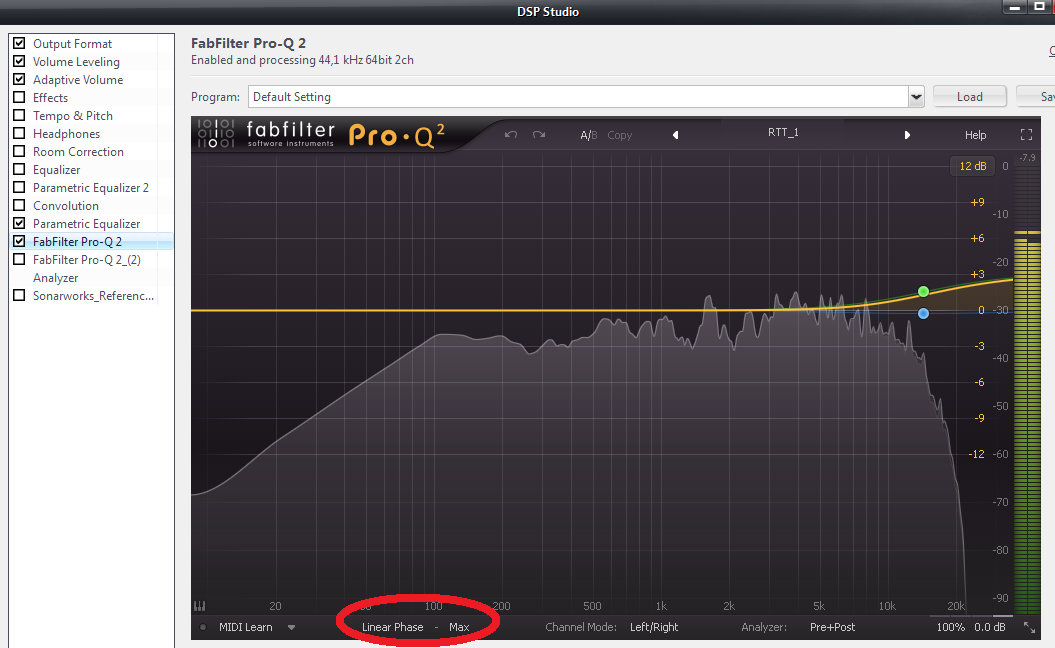Select Output Format in the DSP list
The height and width of the screenshot is (648, 1055).
pyautogui.click(x=72, y=44)
